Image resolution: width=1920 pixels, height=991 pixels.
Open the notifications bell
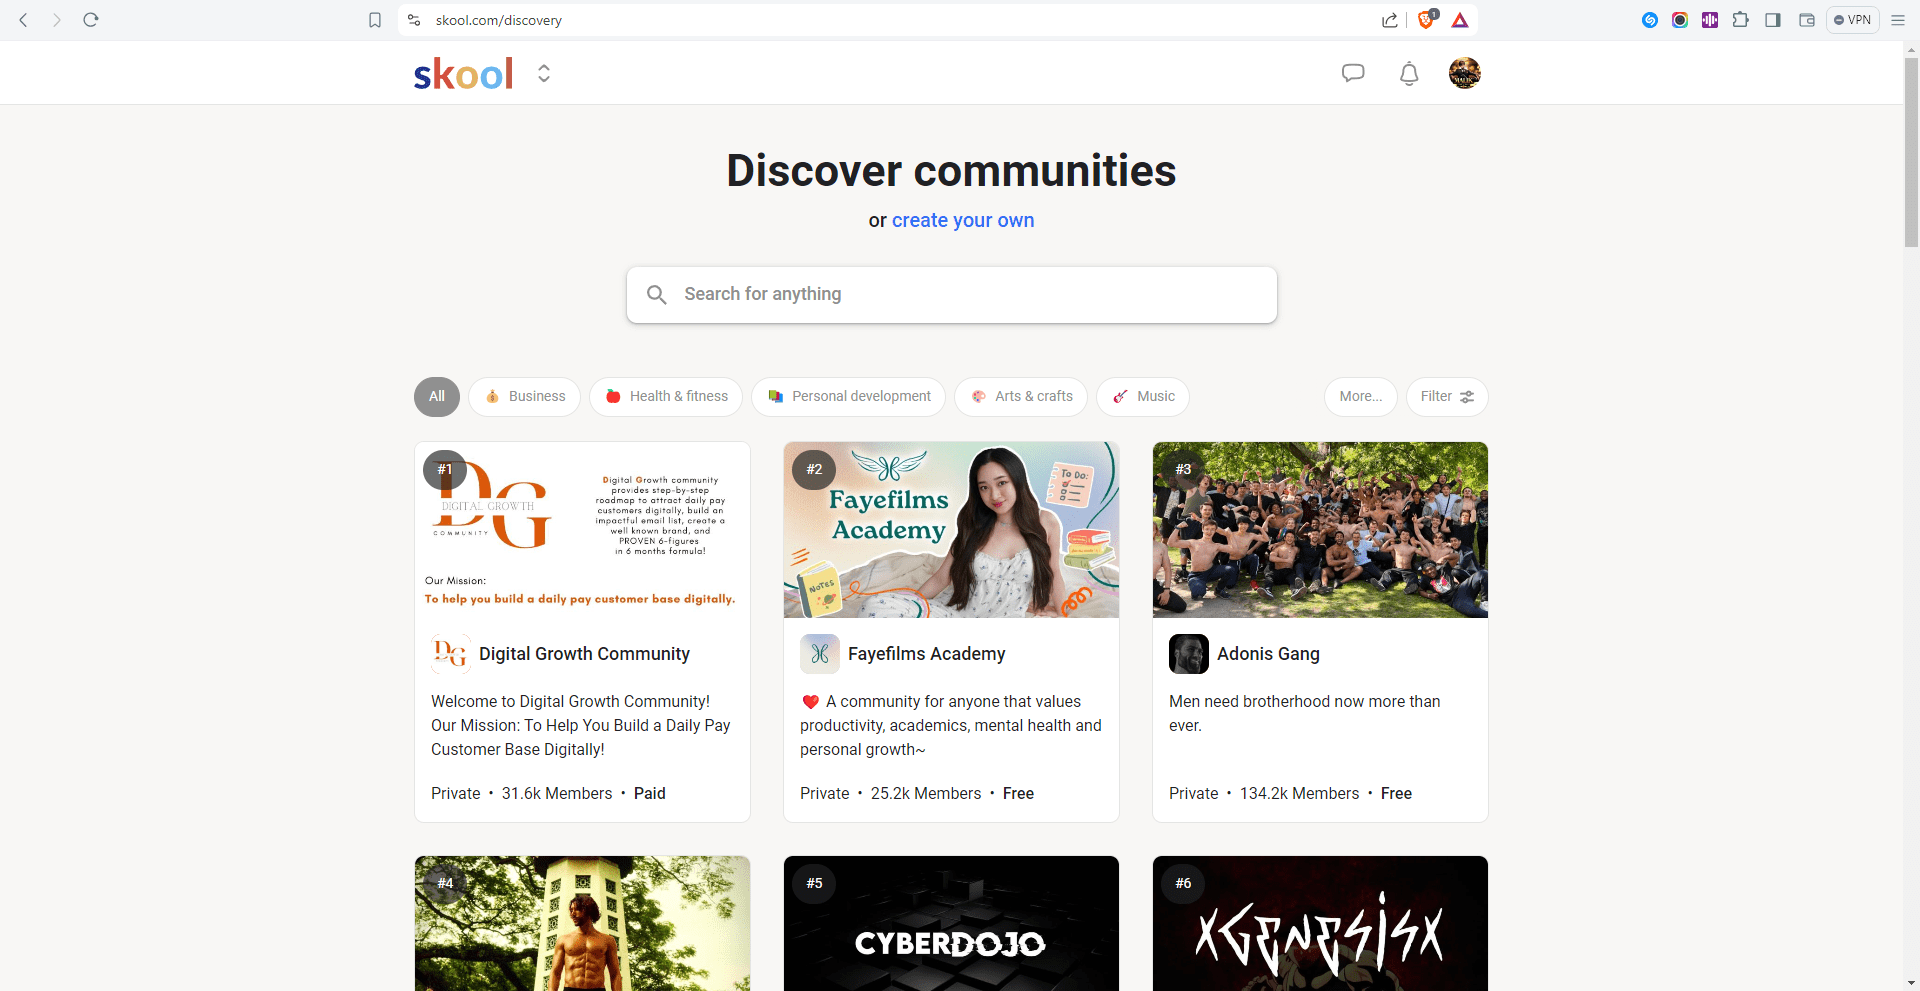point(1409,73)
